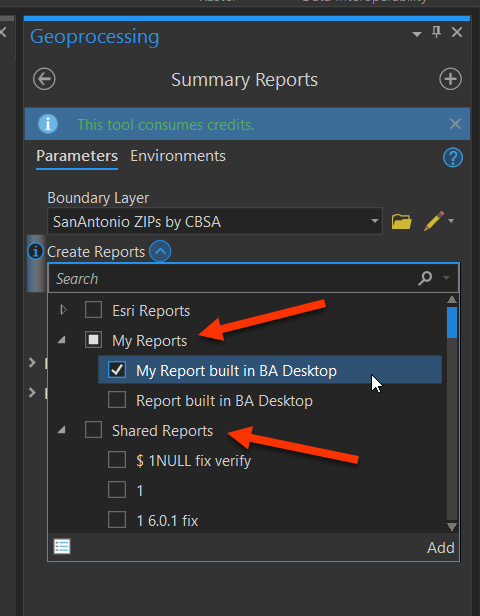This screenshot has height=616, width=480.
Task: Click the reports list scroll down arrow
Action: coord(452,526)
